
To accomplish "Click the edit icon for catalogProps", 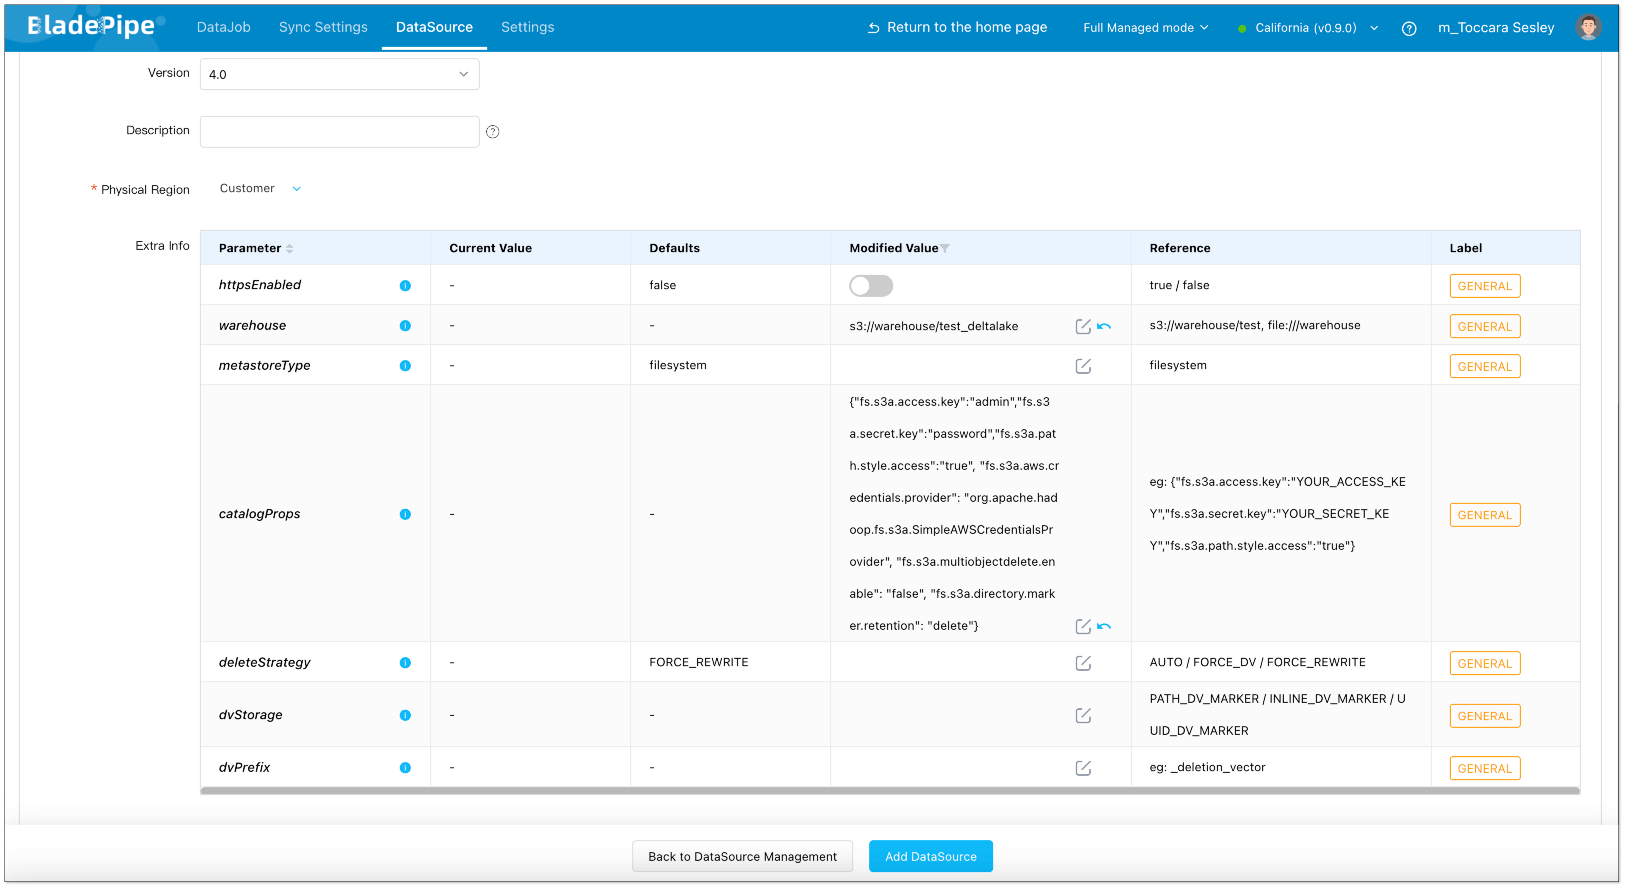I will [1083, 626].
